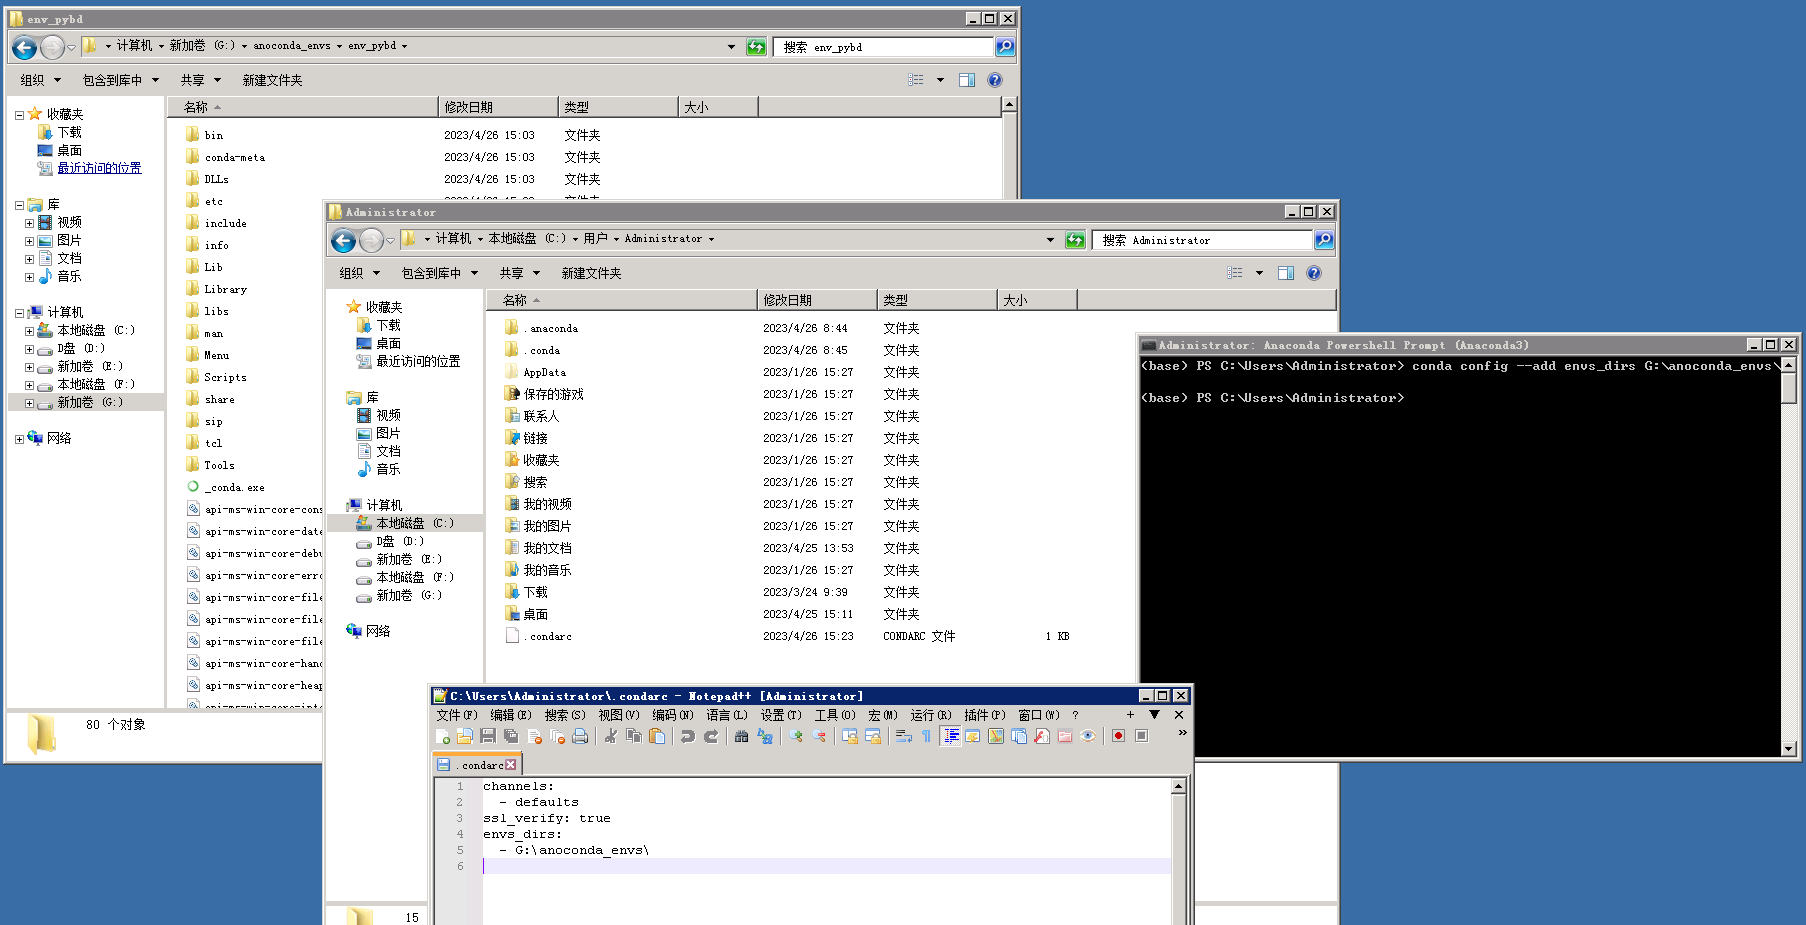The width and height of the screenshot is (1806, 925).
Task: Open Find with the binoculars icon
Action: click(x=741, y=736)
